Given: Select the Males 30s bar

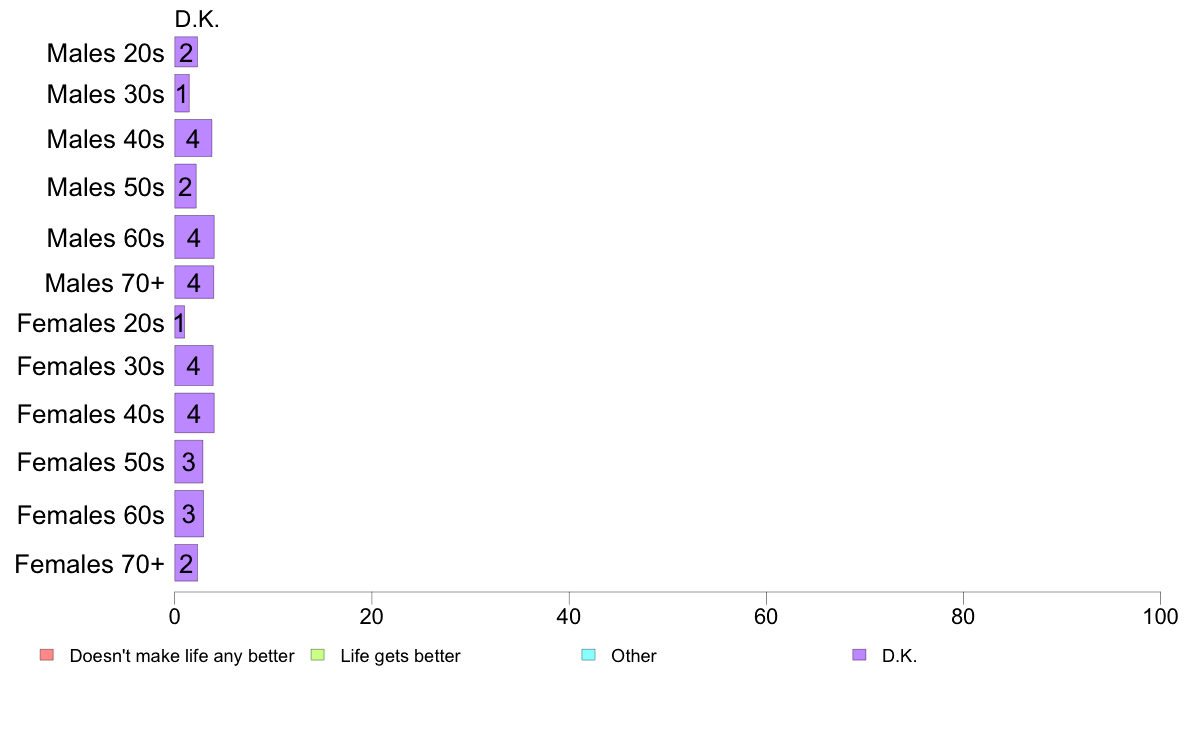Looking at the screenshot, I should pyautogui.click(x=182, y=93).
